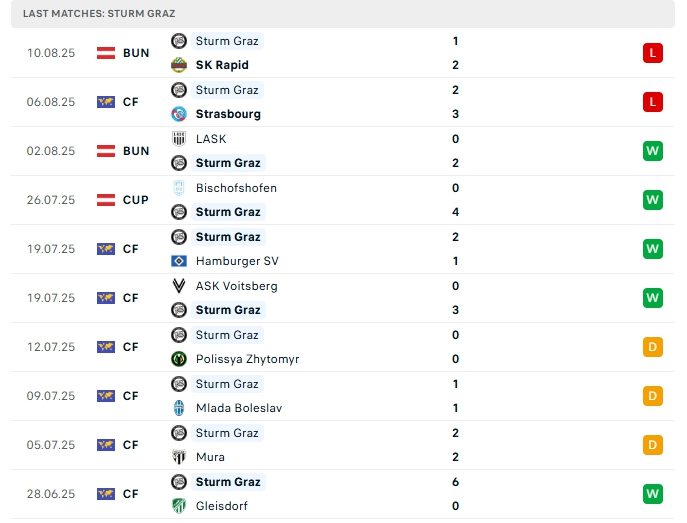Open the Strasbourg team name link

coord(228,114)
